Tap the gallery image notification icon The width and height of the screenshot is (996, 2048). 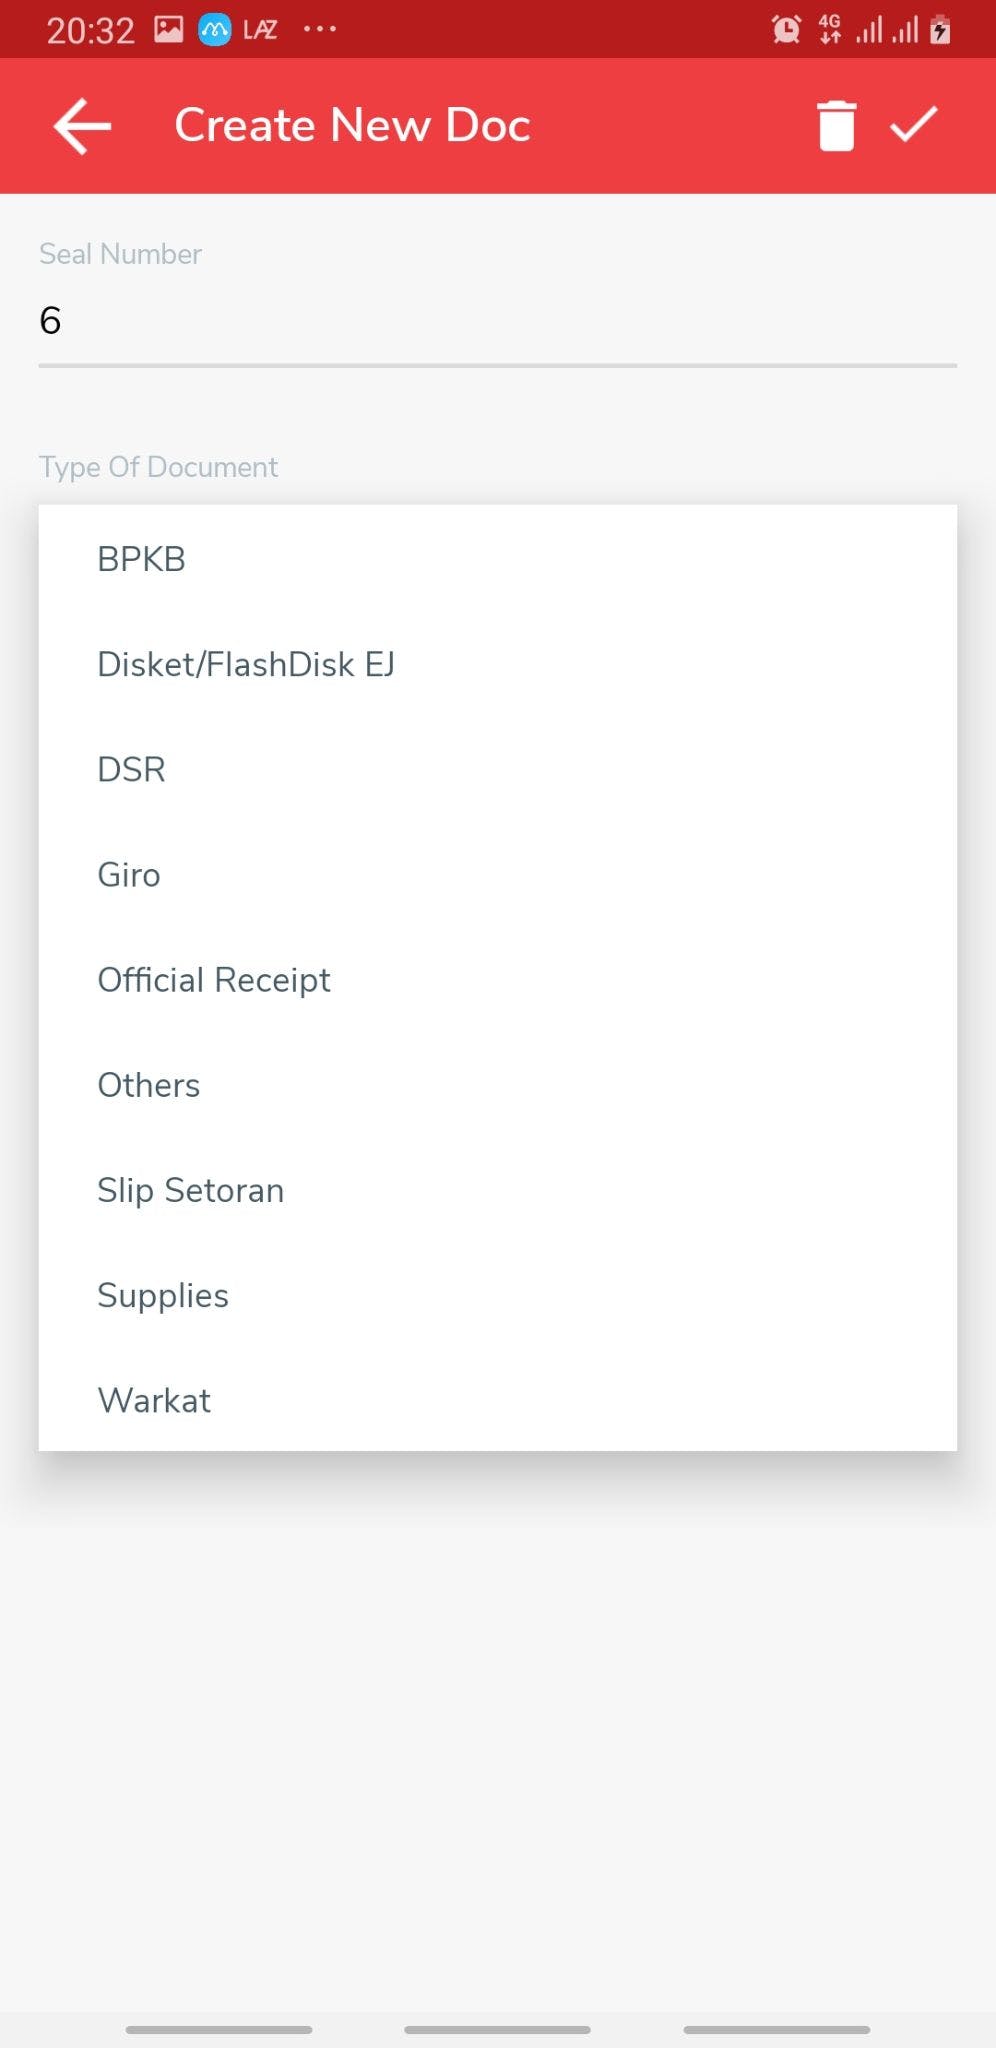(x=168, y=30)
